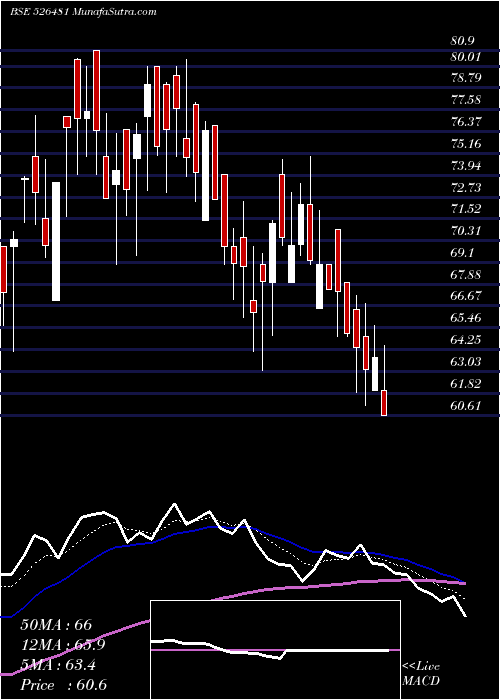This screenshot has width=500, height=700.
Task: Click the BSE 526481 MunafaSutra.com title
Action: (x=83, y=12)
